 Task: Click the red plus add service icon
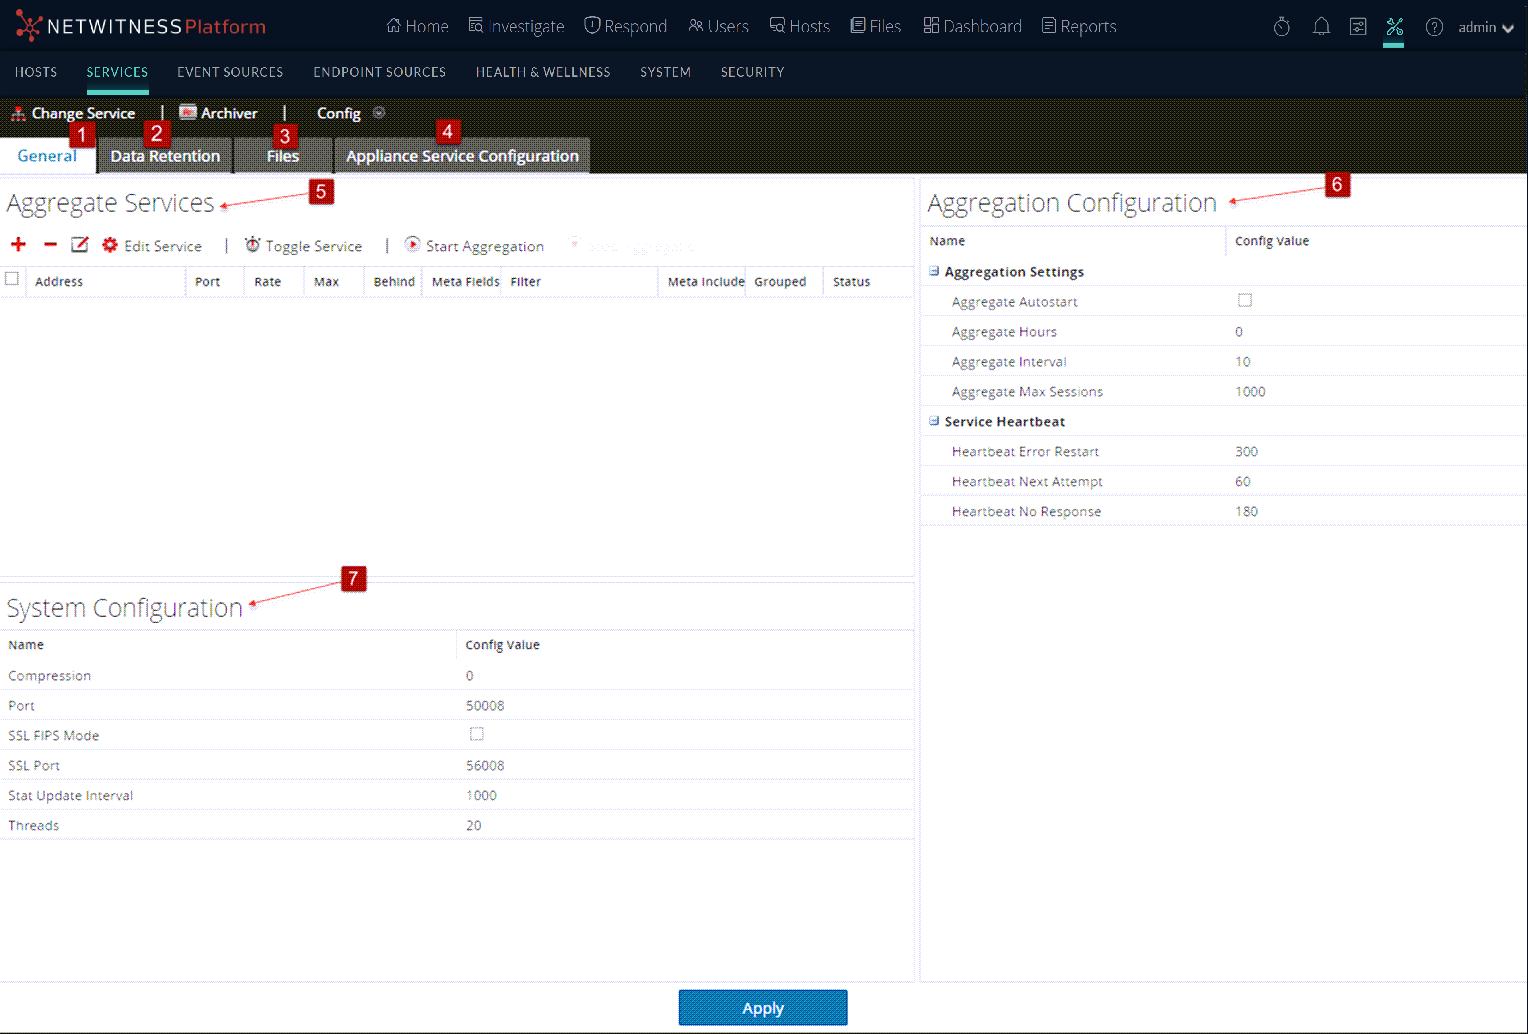click(x=18, y=245)
